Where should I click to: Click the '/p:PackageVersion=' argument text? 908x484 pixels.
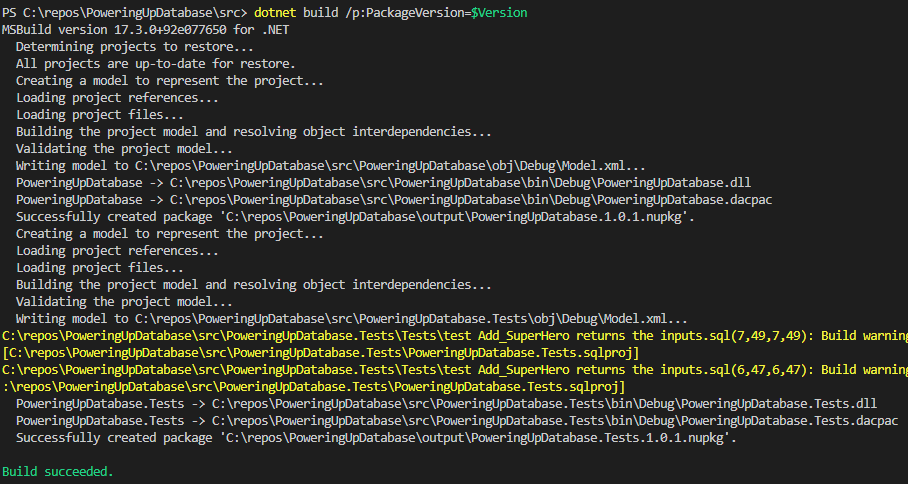tap(408, 13)
